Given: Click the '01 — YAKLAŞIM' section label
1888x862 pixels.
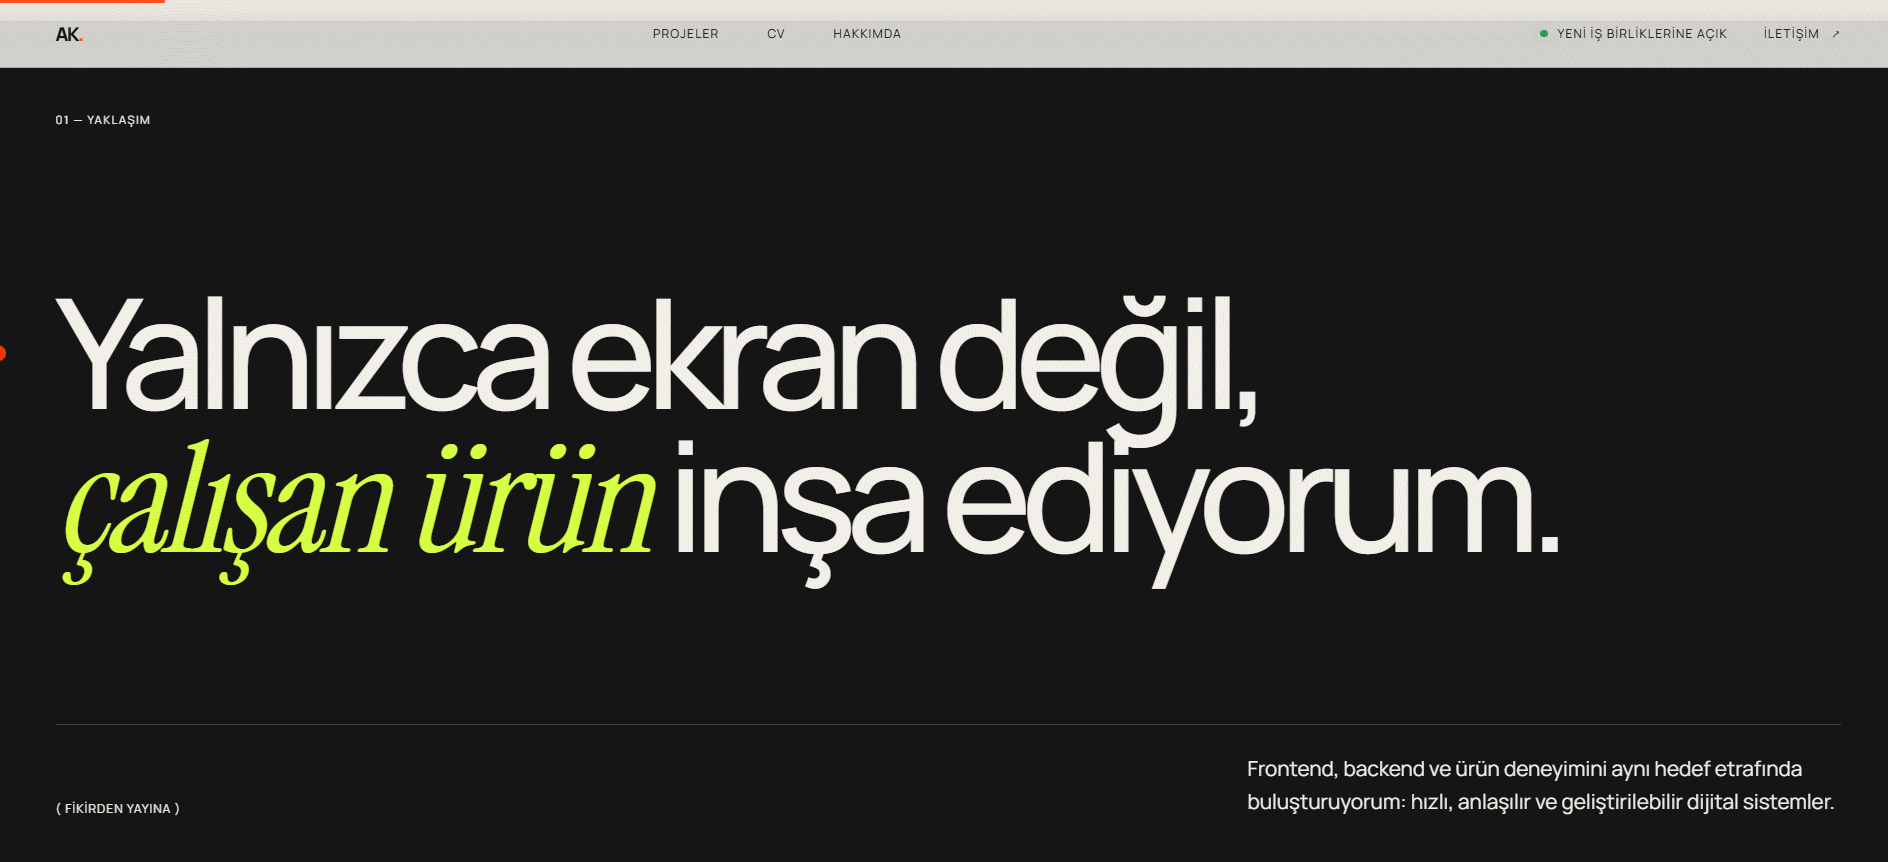Looking at the screenshot, I should 103,120.
